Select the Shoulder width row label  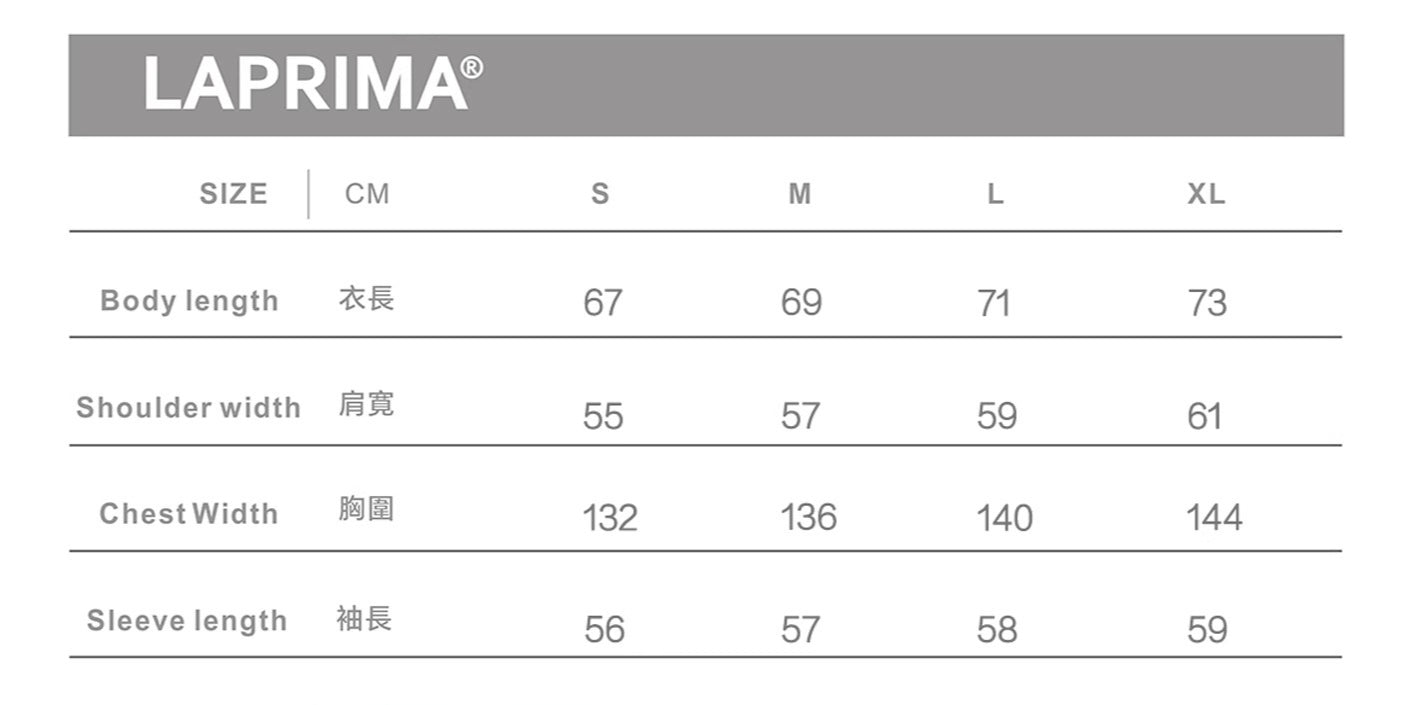(x=188, y=408)
